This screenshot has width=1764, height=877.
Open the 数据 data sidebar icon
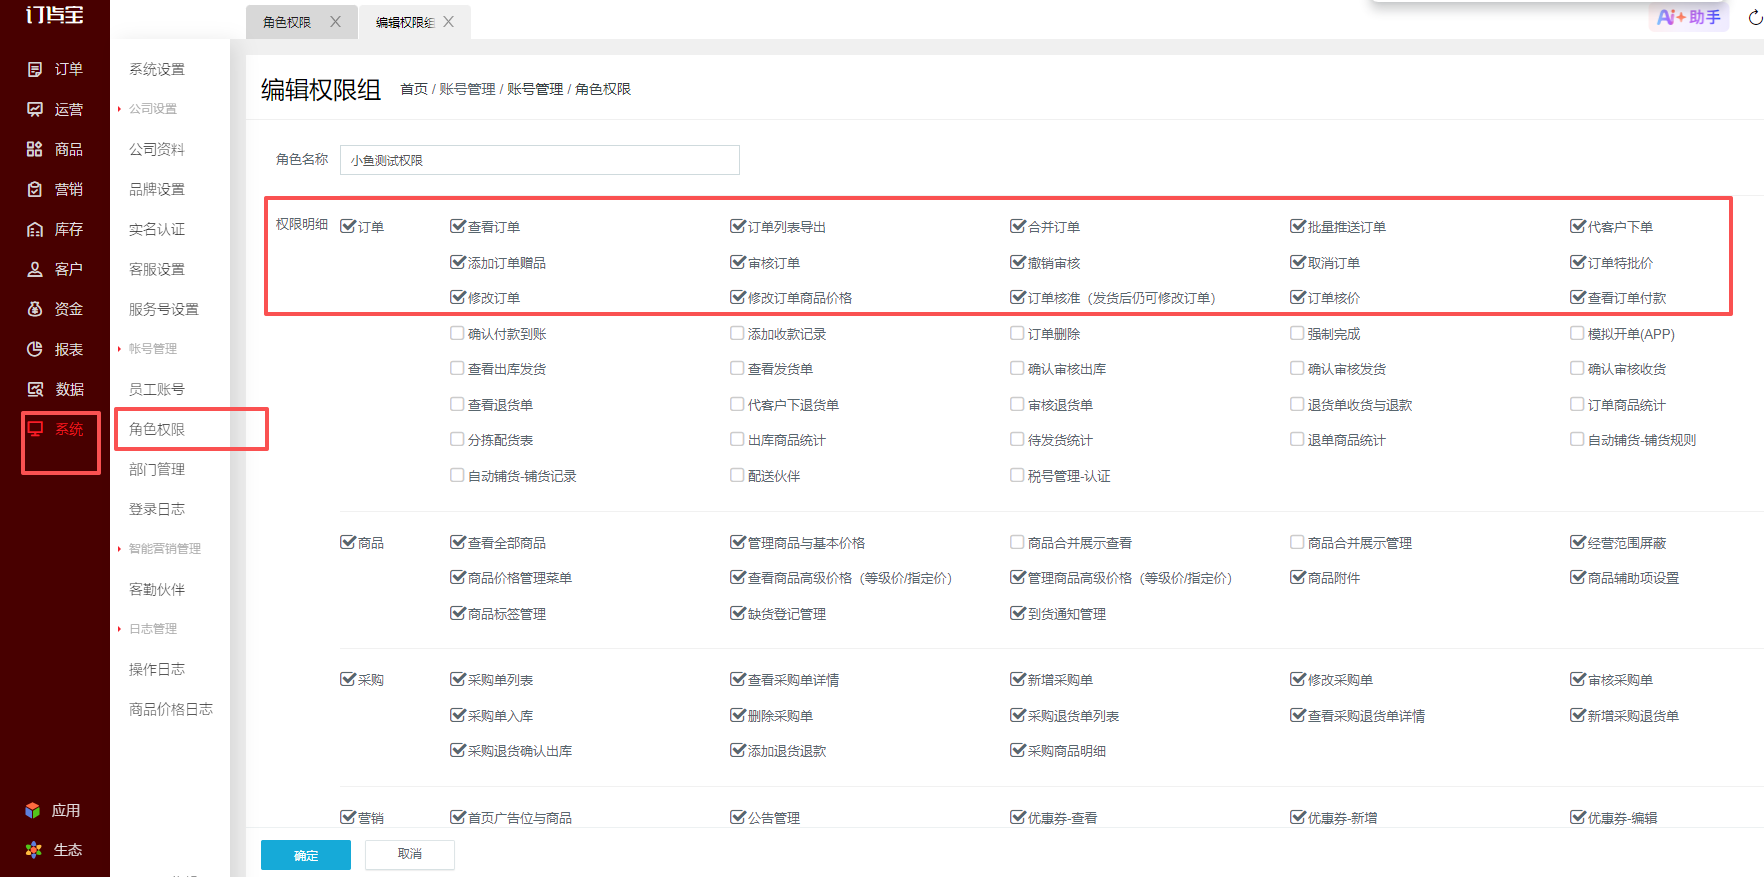coord(35,389)
